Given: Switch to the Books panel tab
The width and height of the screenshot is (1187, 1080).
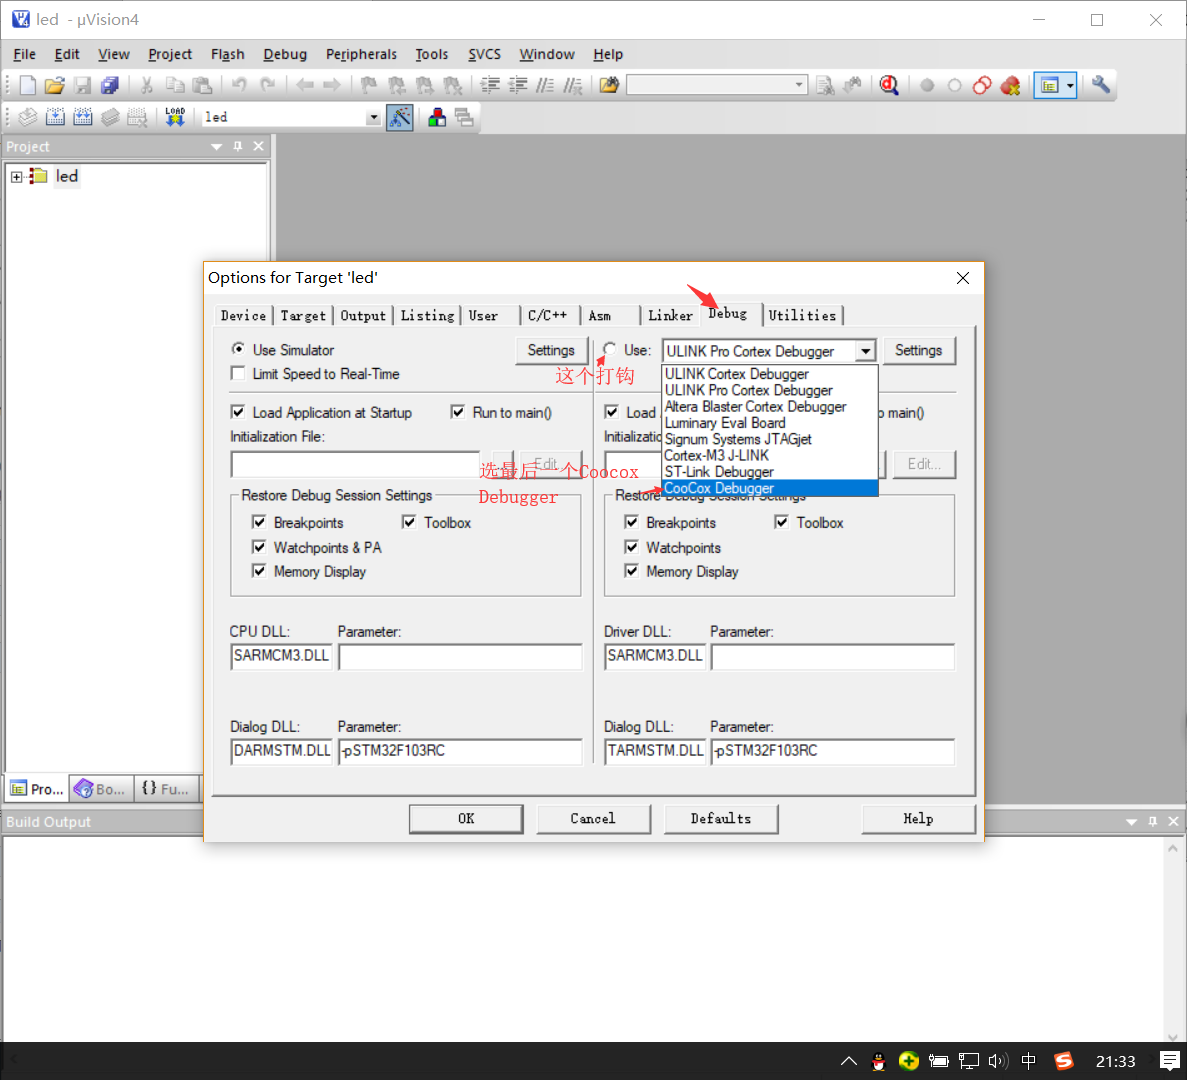Looking at the screenshot, I should coord(101,789).
